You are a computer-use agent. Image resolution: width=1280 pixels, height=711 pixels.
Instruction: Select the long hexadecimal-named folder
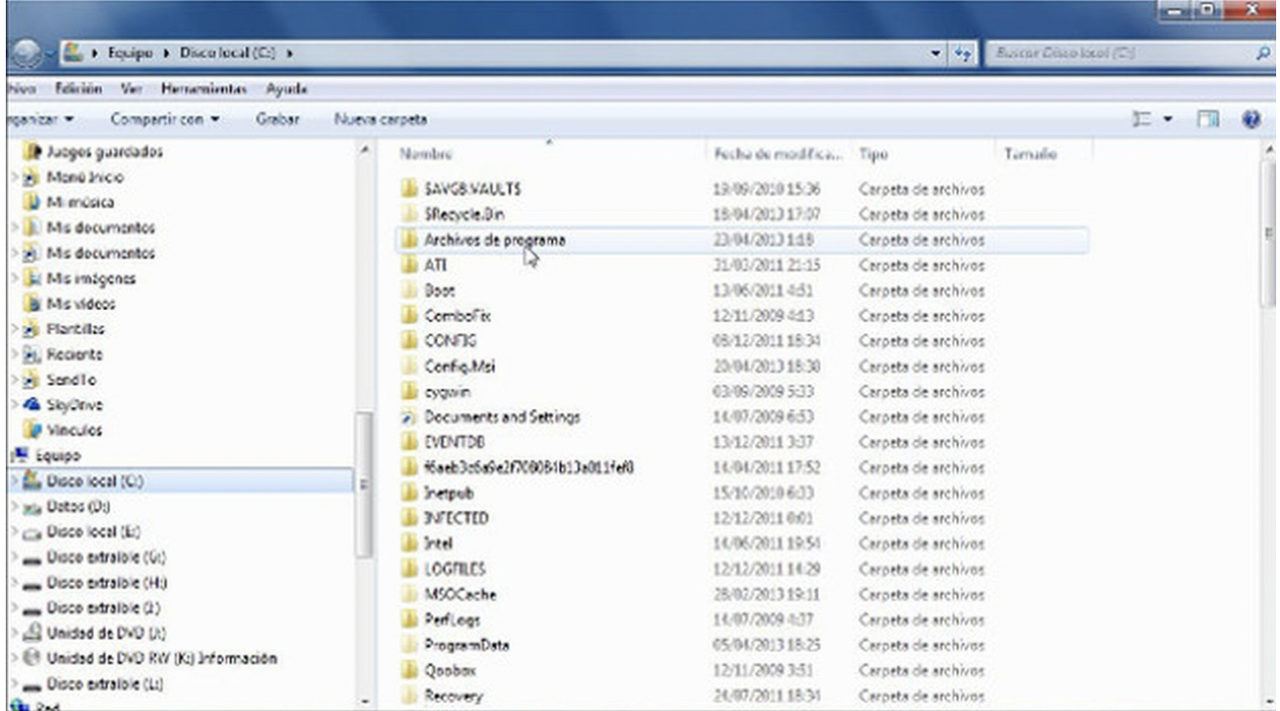(x=529, y=468)
